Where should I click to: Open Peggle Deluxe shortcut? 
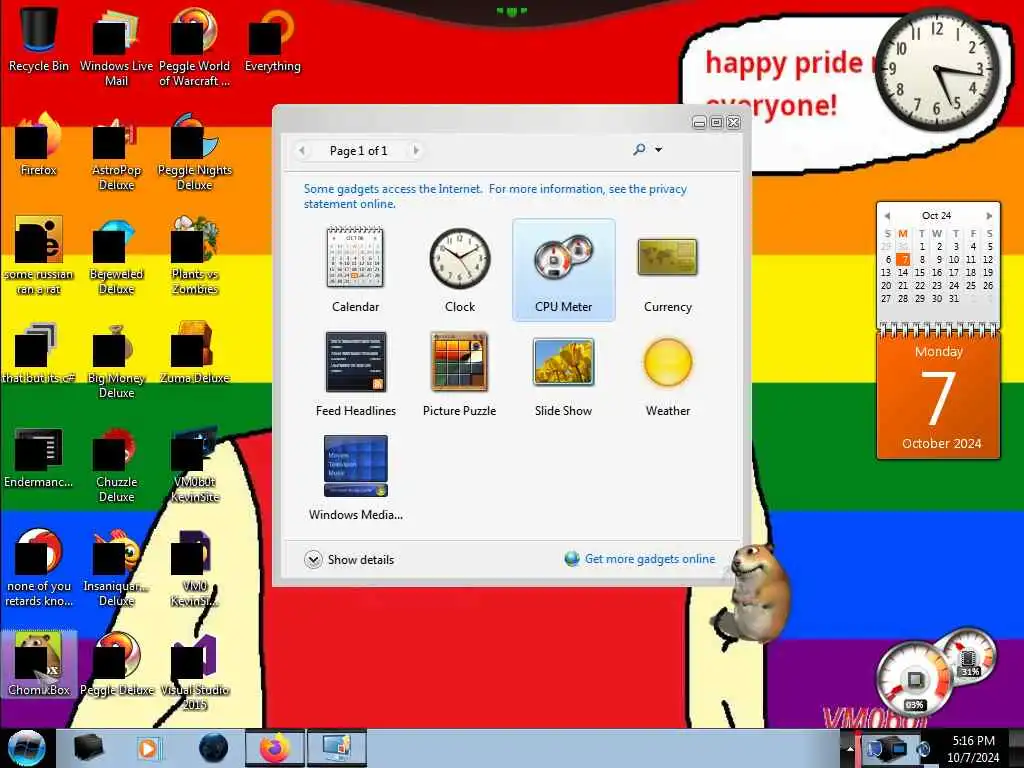[116, 665]
